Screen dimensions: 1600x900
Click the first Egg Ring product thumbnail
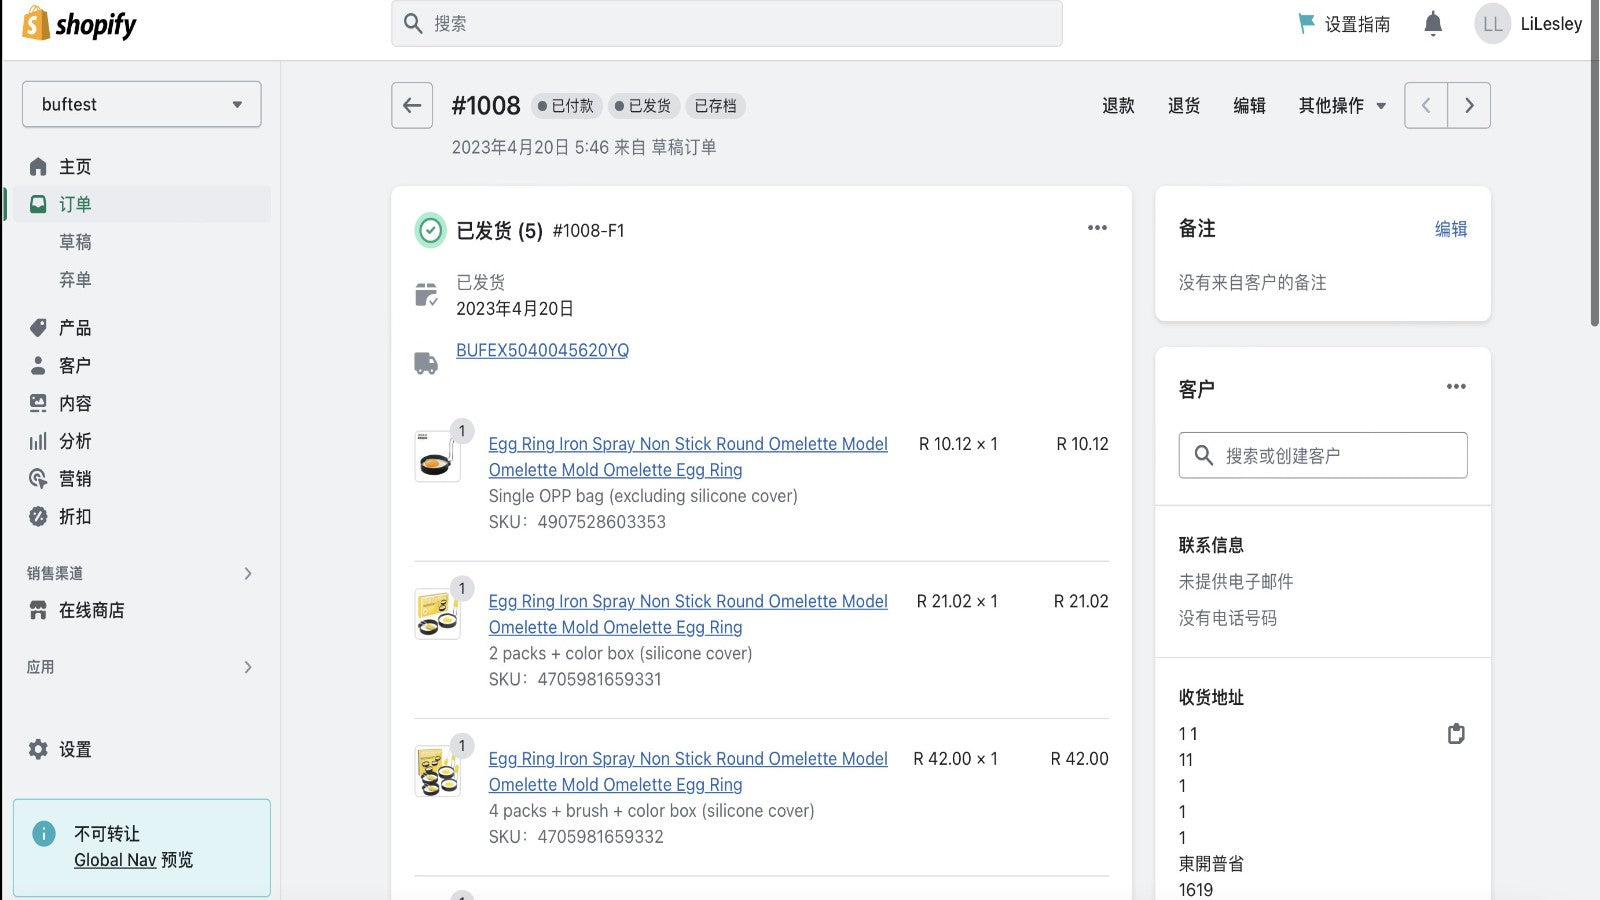point(437,457)
